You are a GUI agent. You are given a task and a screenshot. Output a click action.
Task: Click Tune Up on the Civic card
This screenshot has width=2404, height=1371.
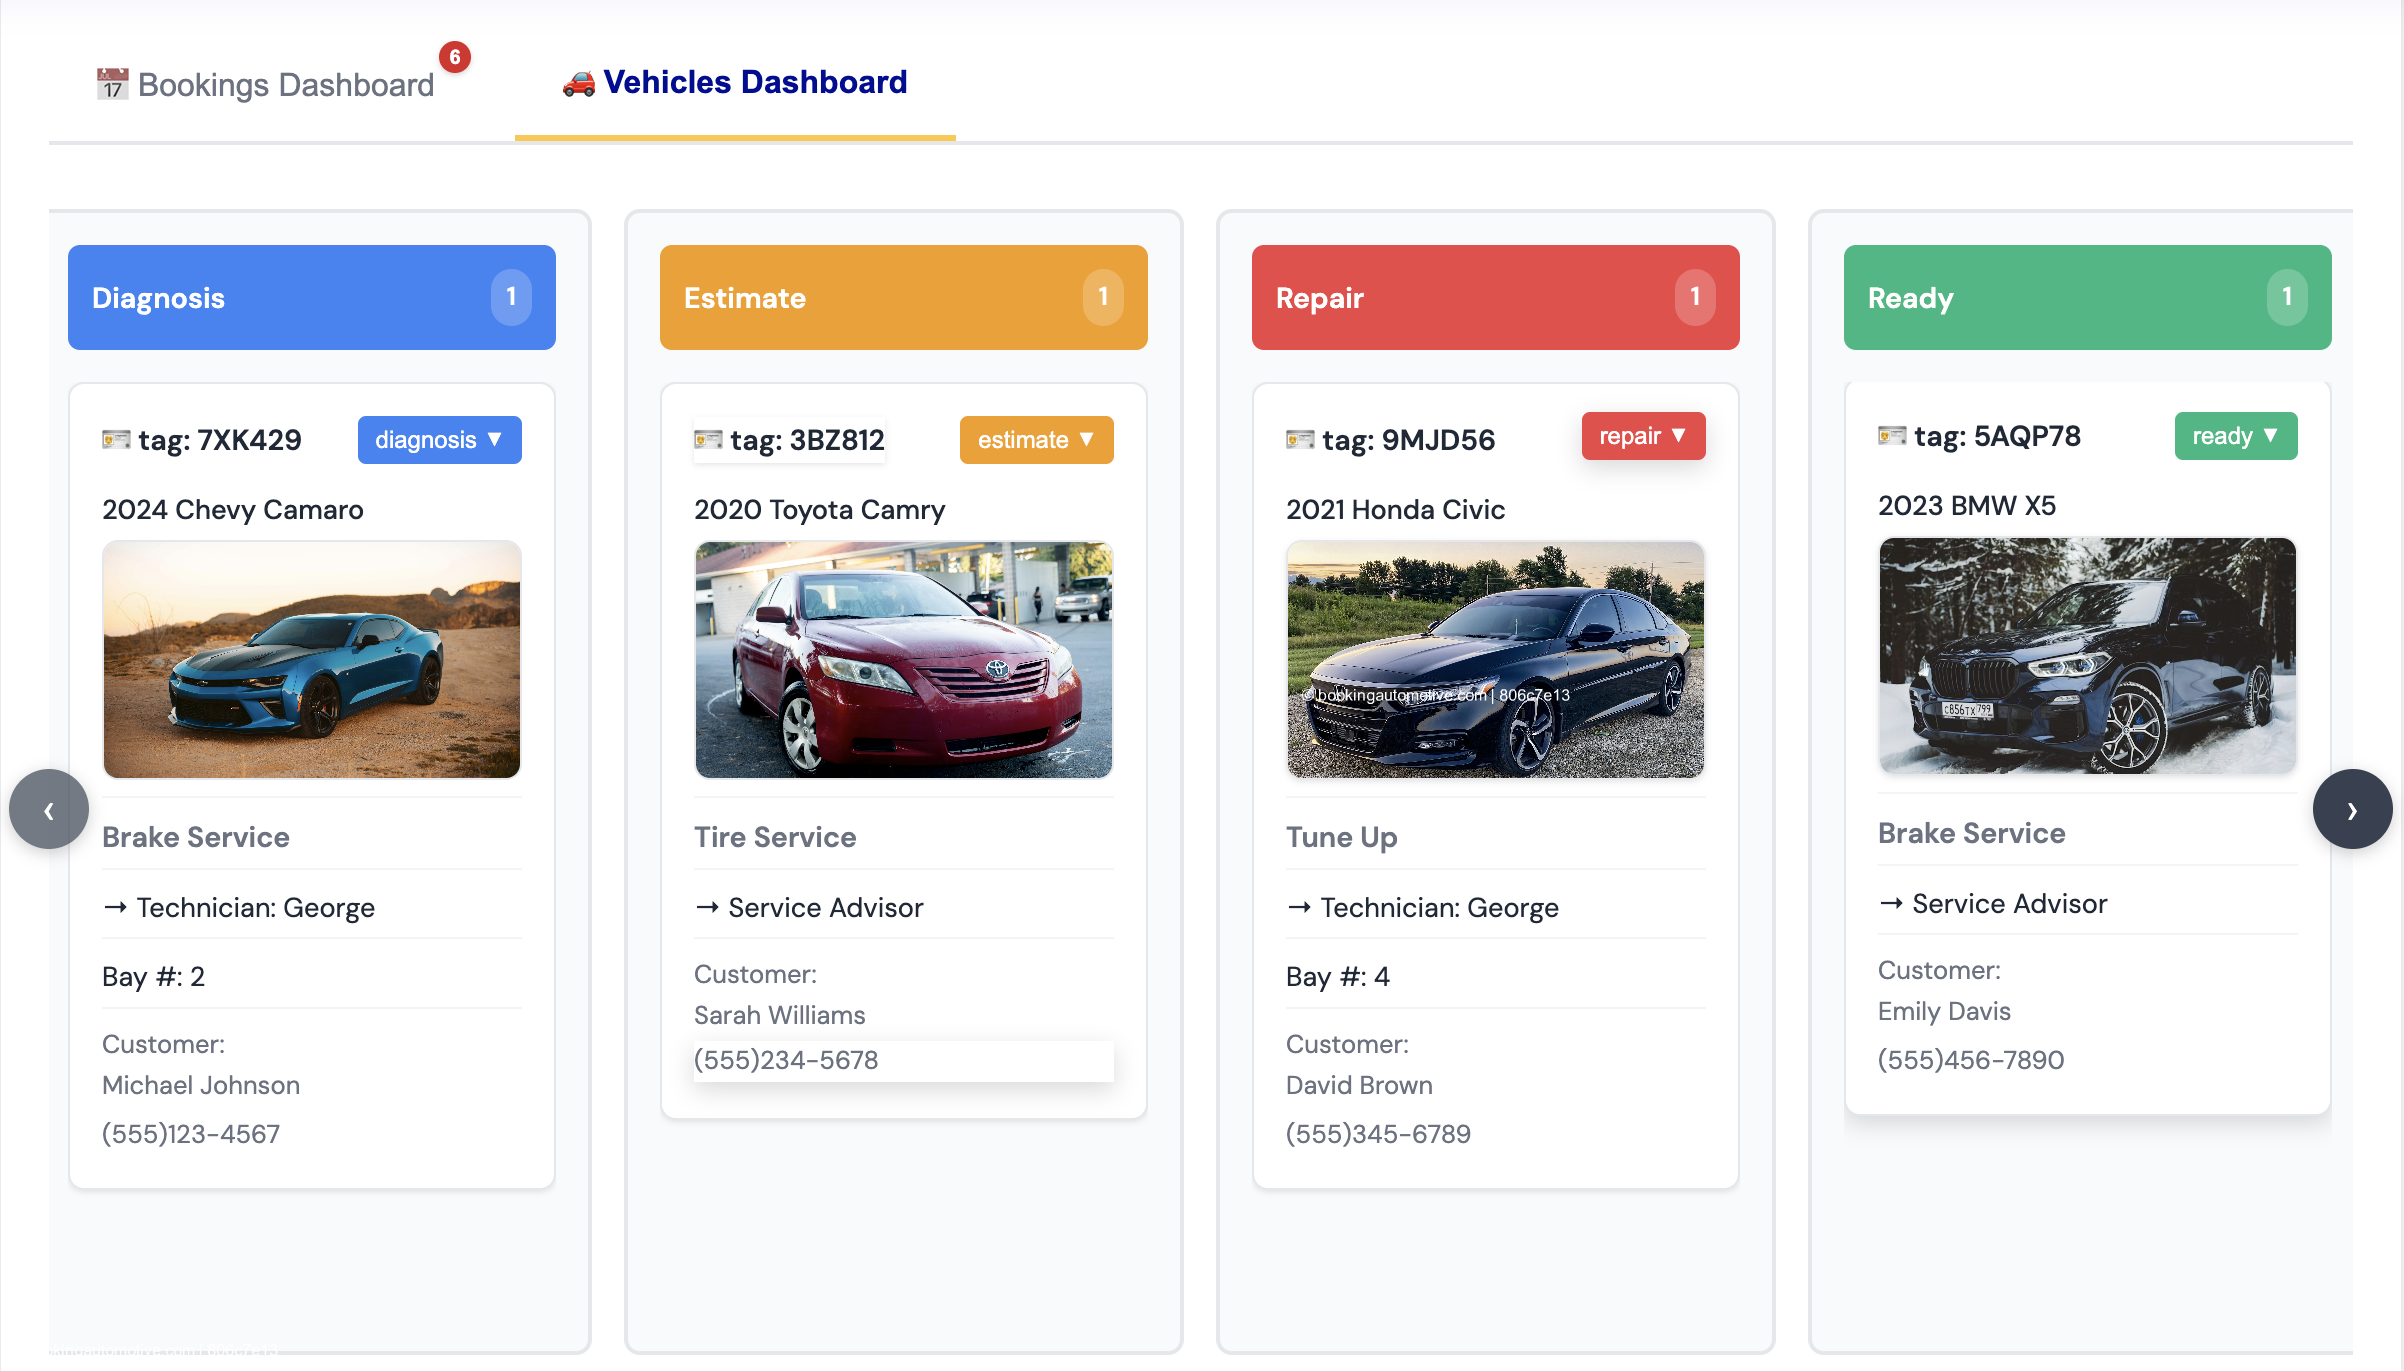point(1342,837)
